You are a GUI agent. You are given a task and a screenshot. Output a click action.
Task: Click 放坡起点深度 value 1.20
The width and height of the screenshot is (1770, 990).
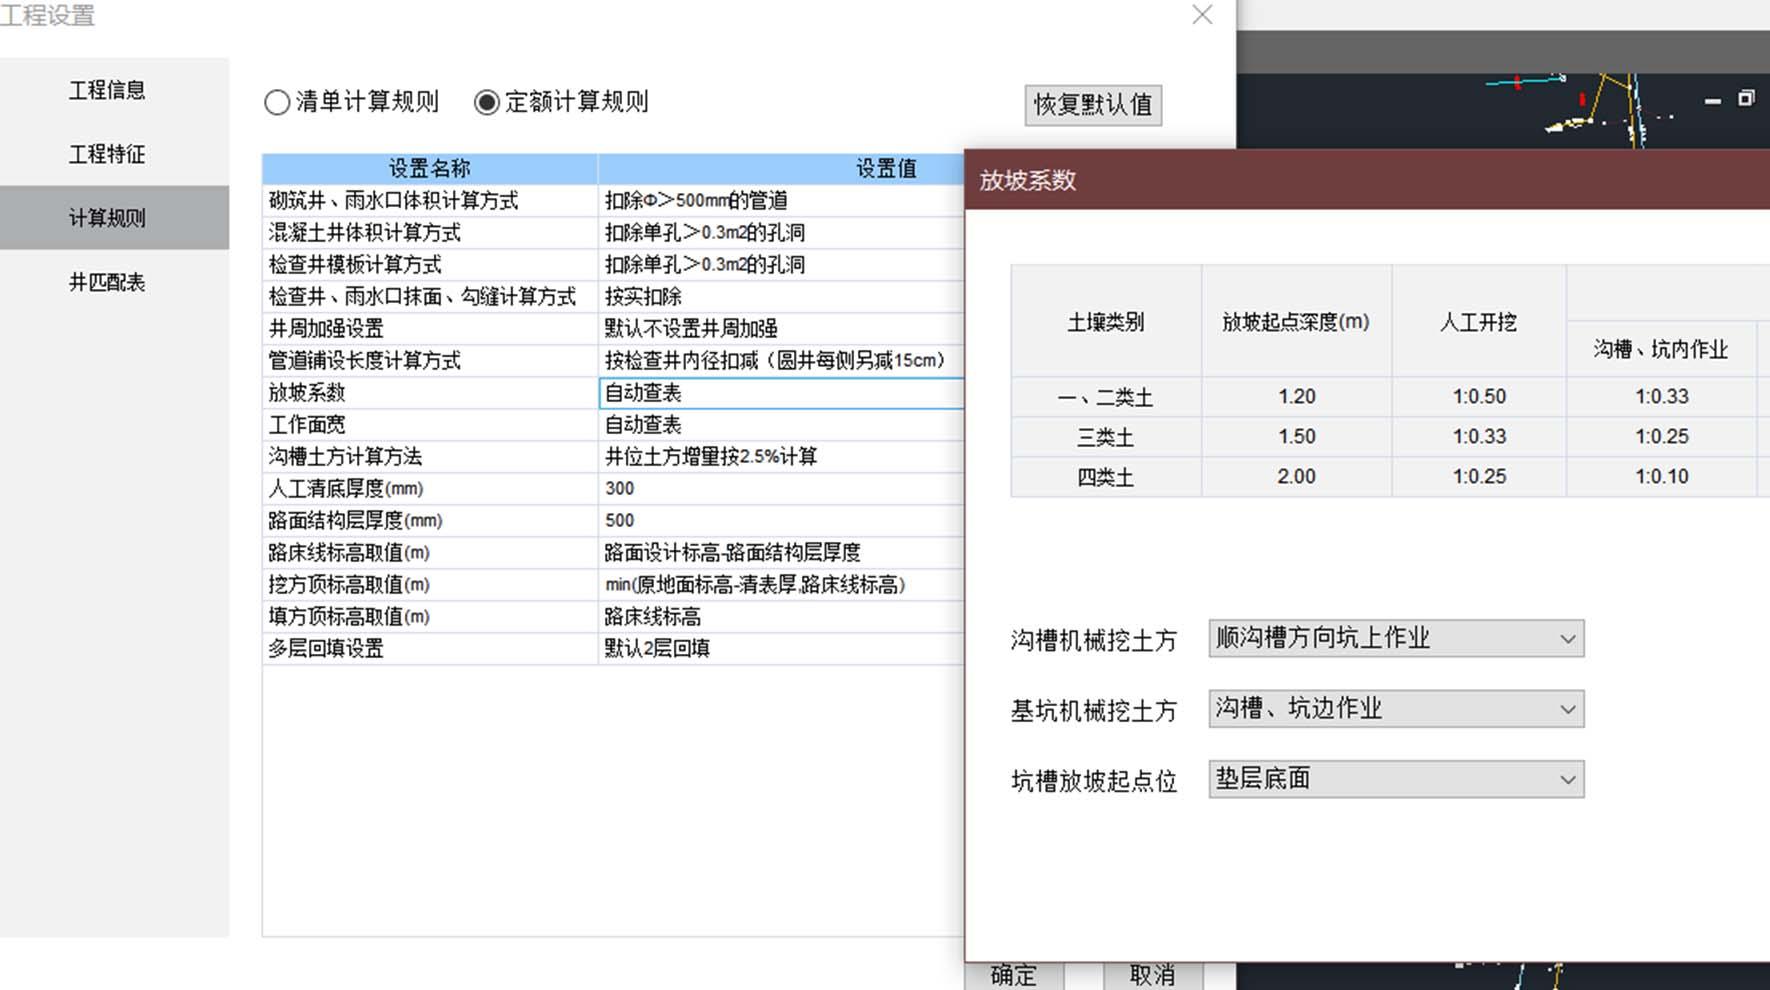click(1297, 397)
